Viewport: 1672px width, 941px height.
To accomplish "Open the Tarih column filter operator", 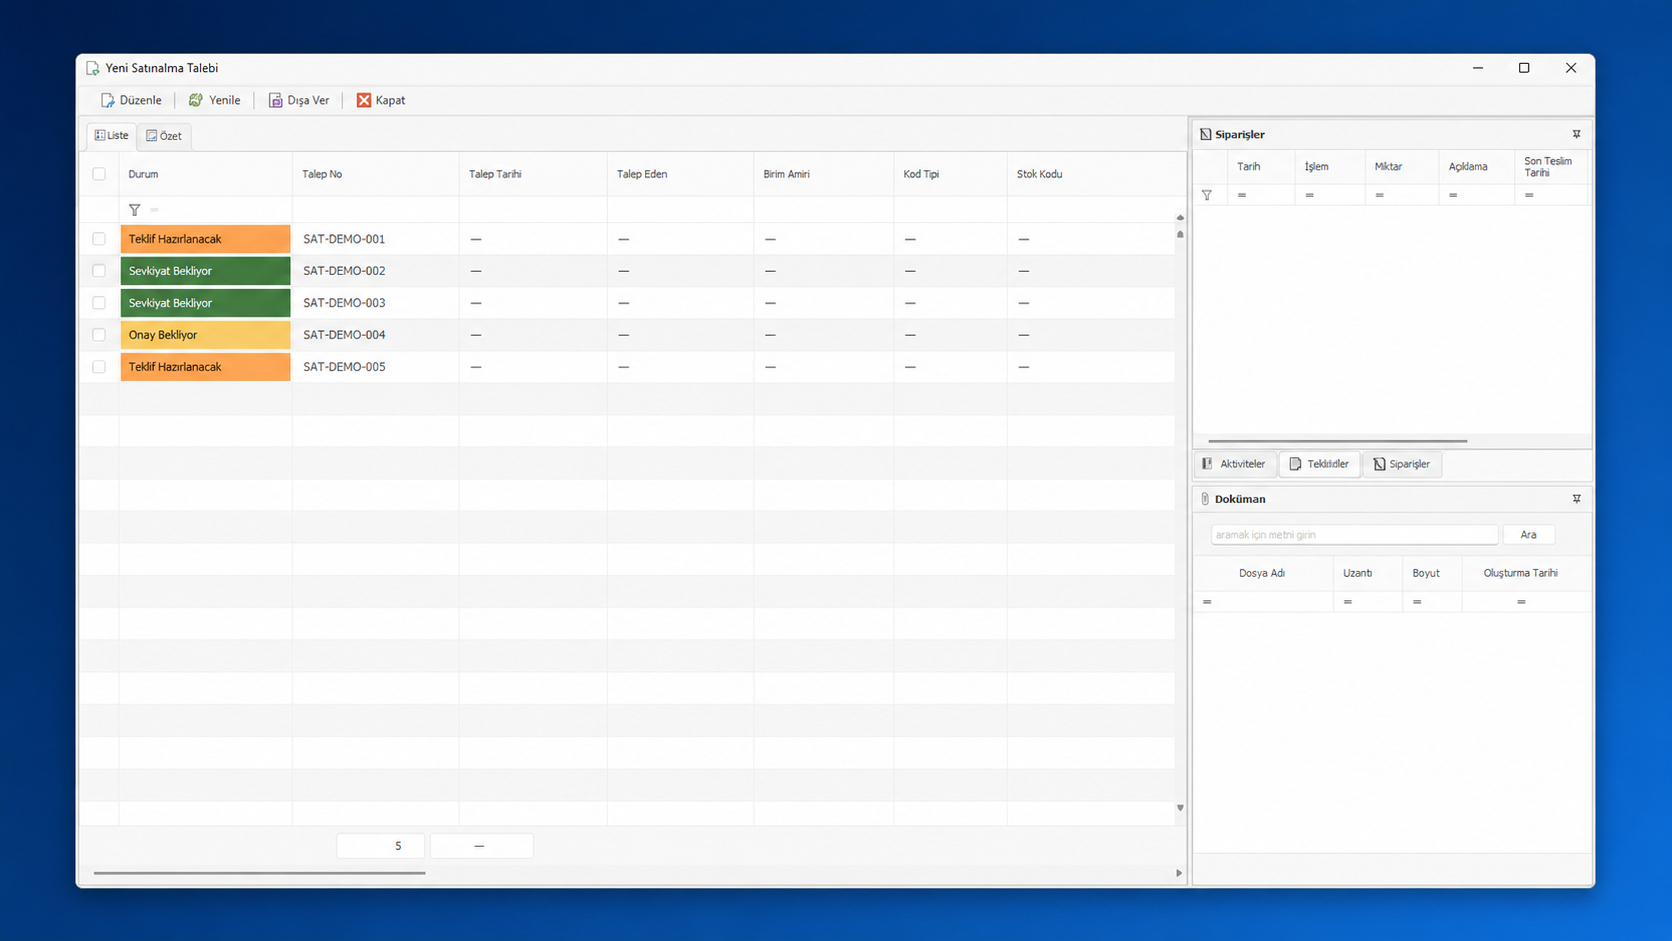I will click(1242, 195).
